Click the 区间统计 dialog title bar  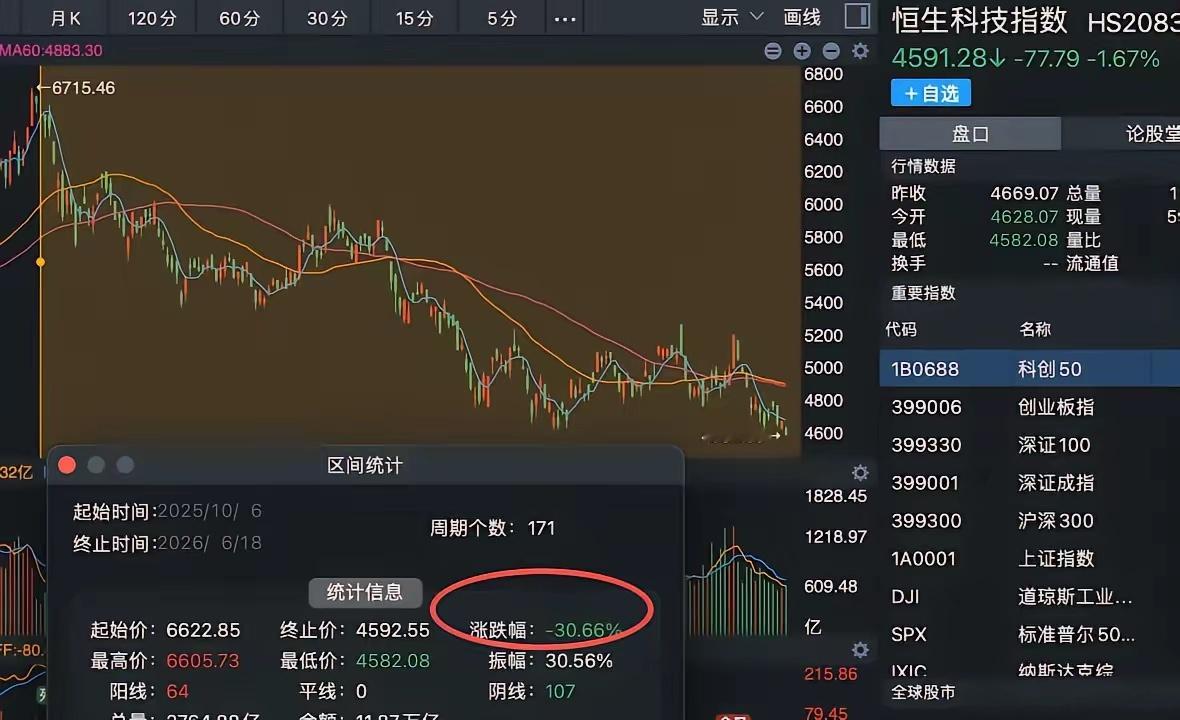365,465
